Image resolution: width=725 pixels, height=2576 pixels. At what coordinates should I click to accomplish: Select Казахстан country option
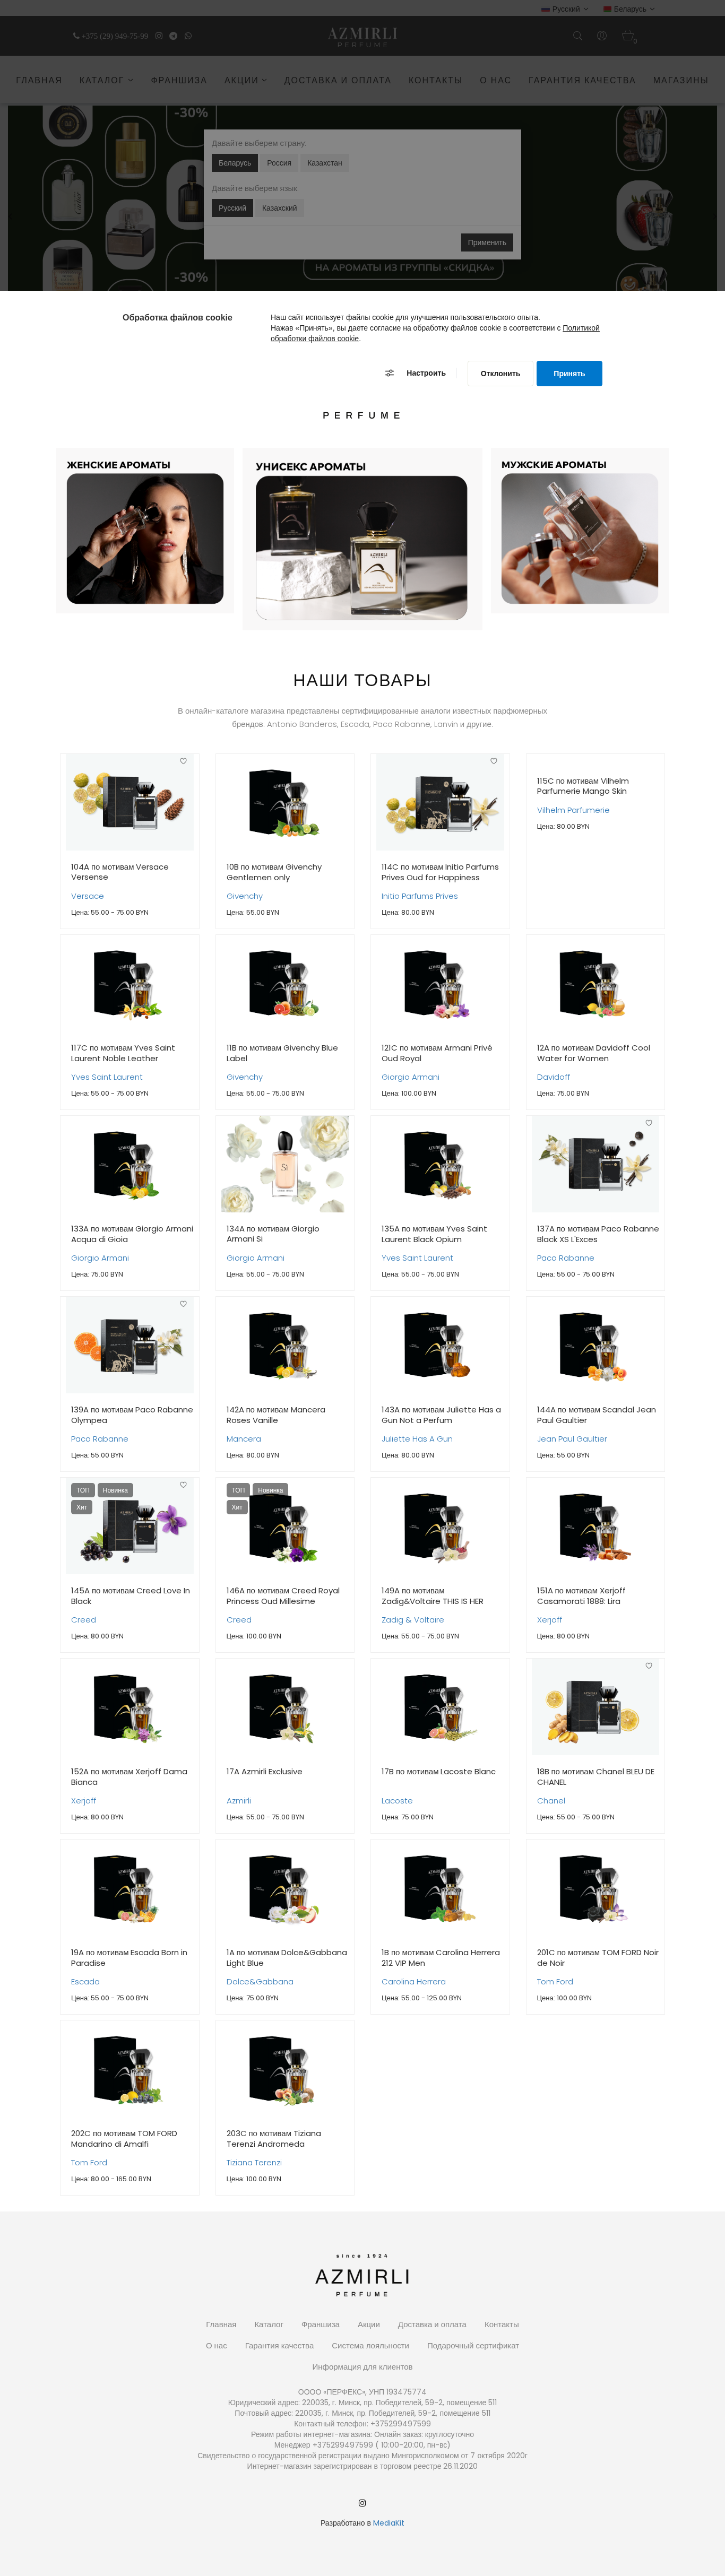click(x=324, y=163)
